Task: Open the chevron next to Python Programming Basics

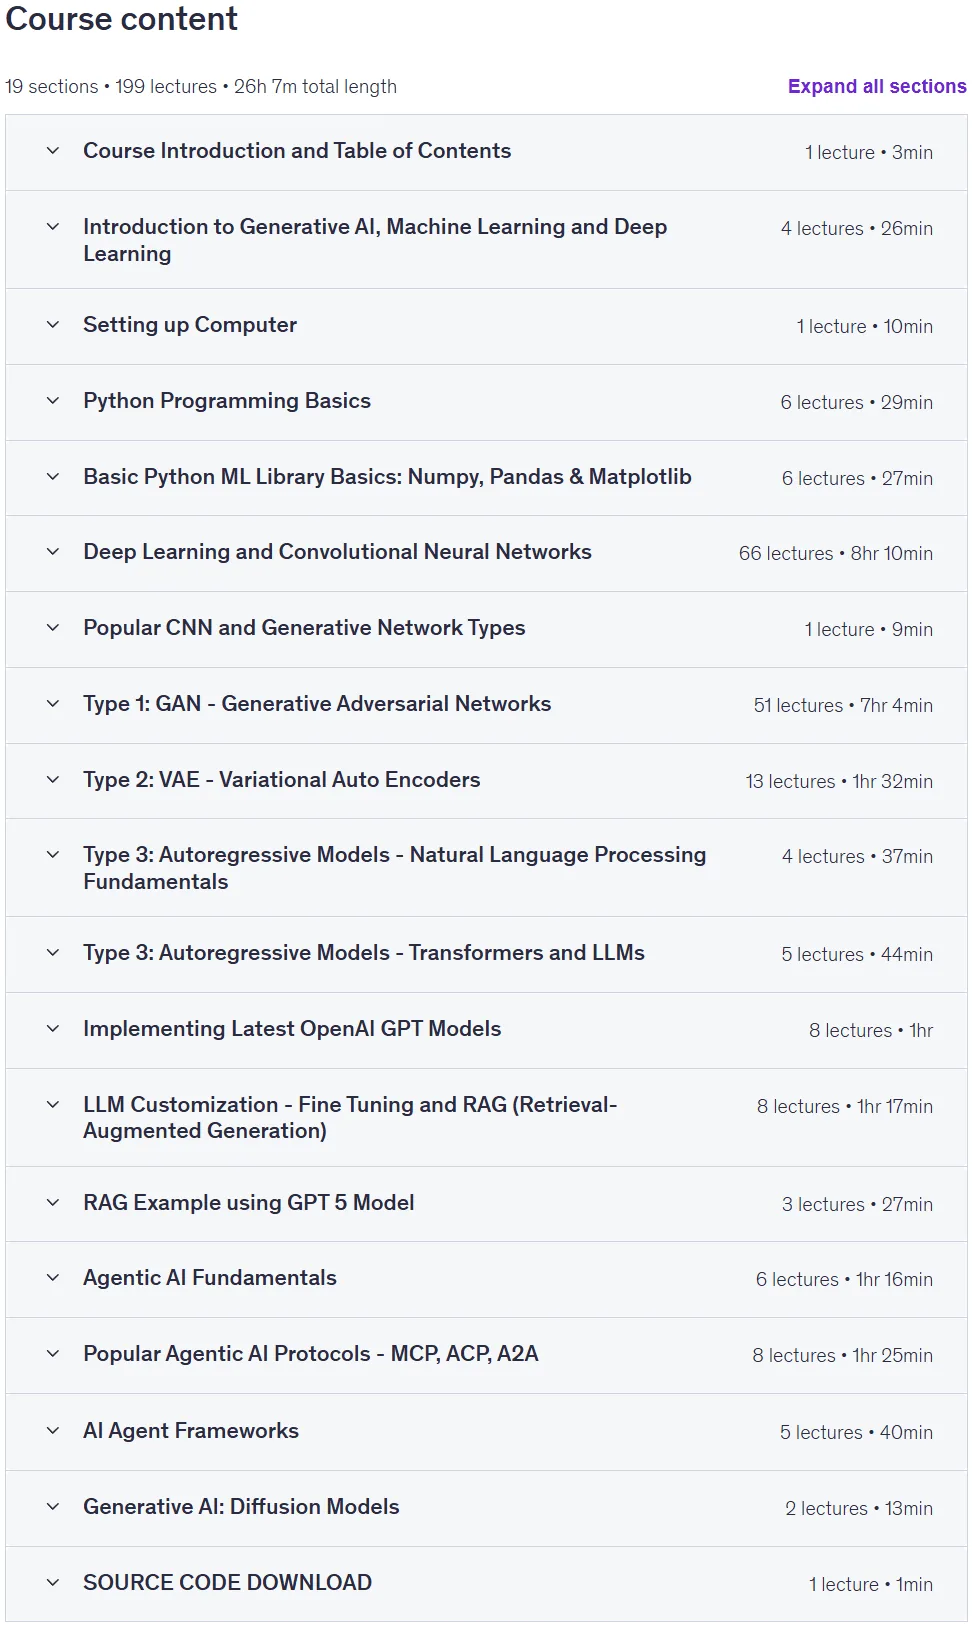Action: [x=53, y=401]
